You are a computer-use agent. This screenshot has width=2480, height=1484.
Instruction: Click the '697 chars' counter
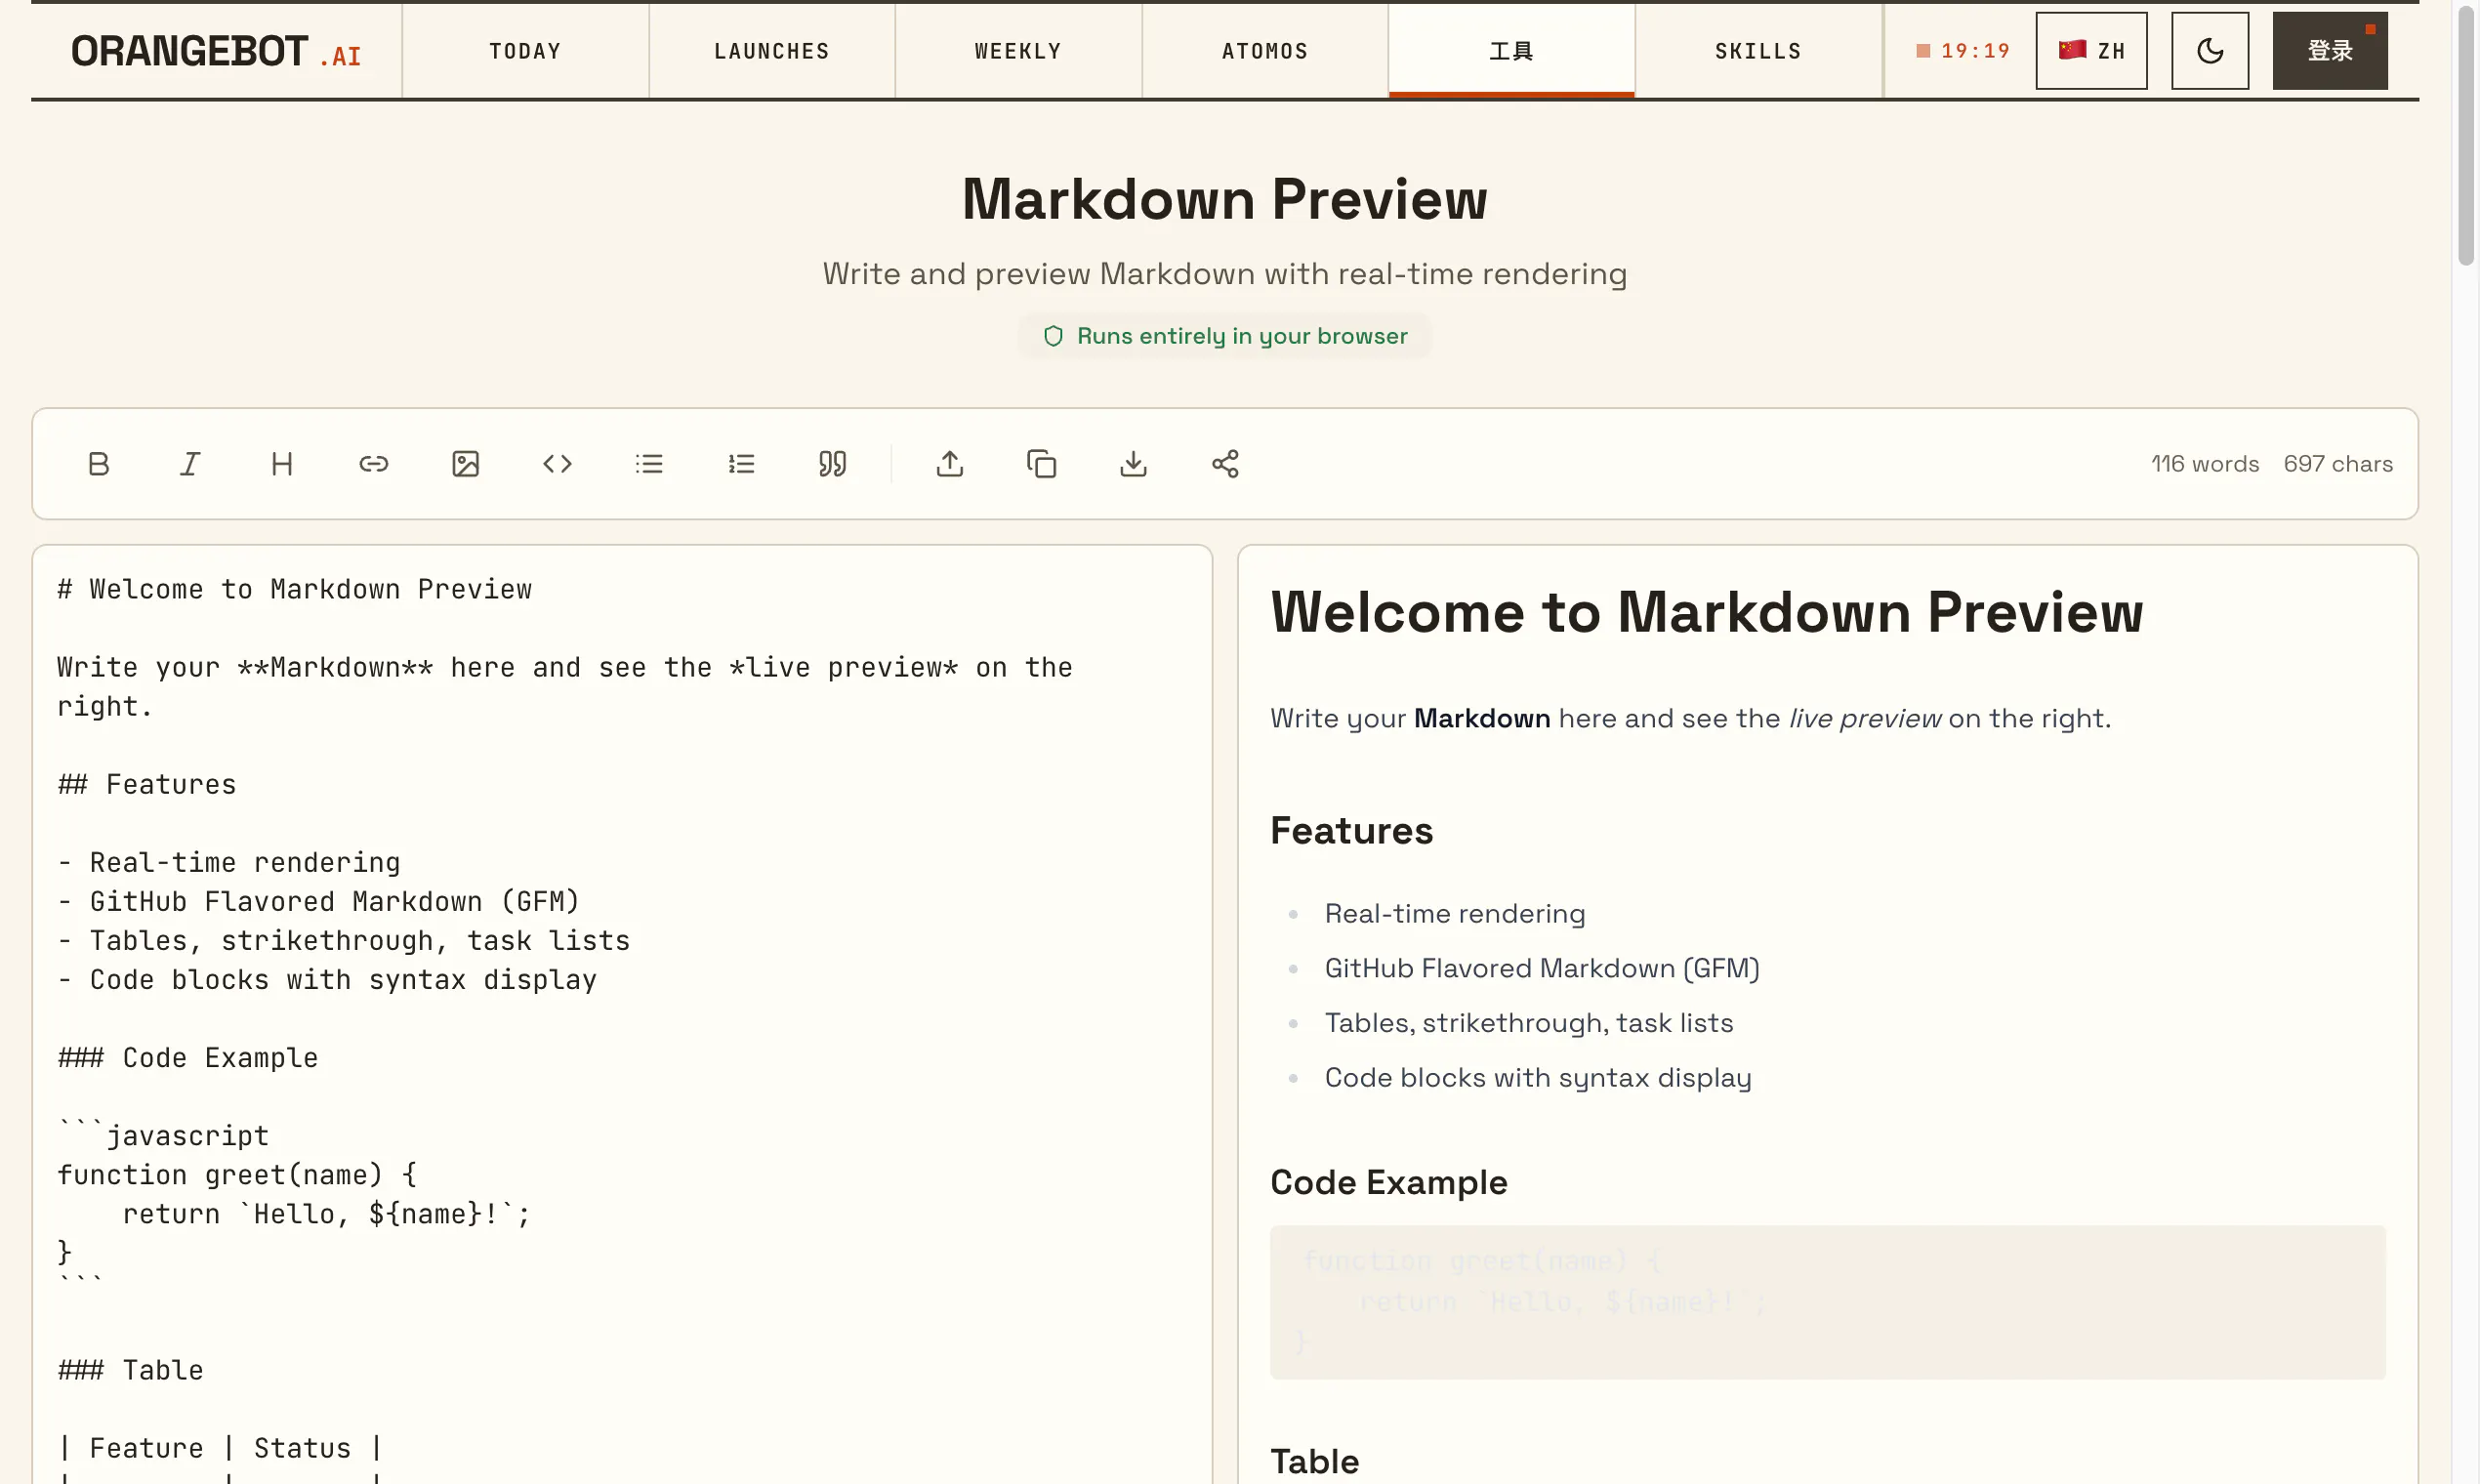(2338, 464)
